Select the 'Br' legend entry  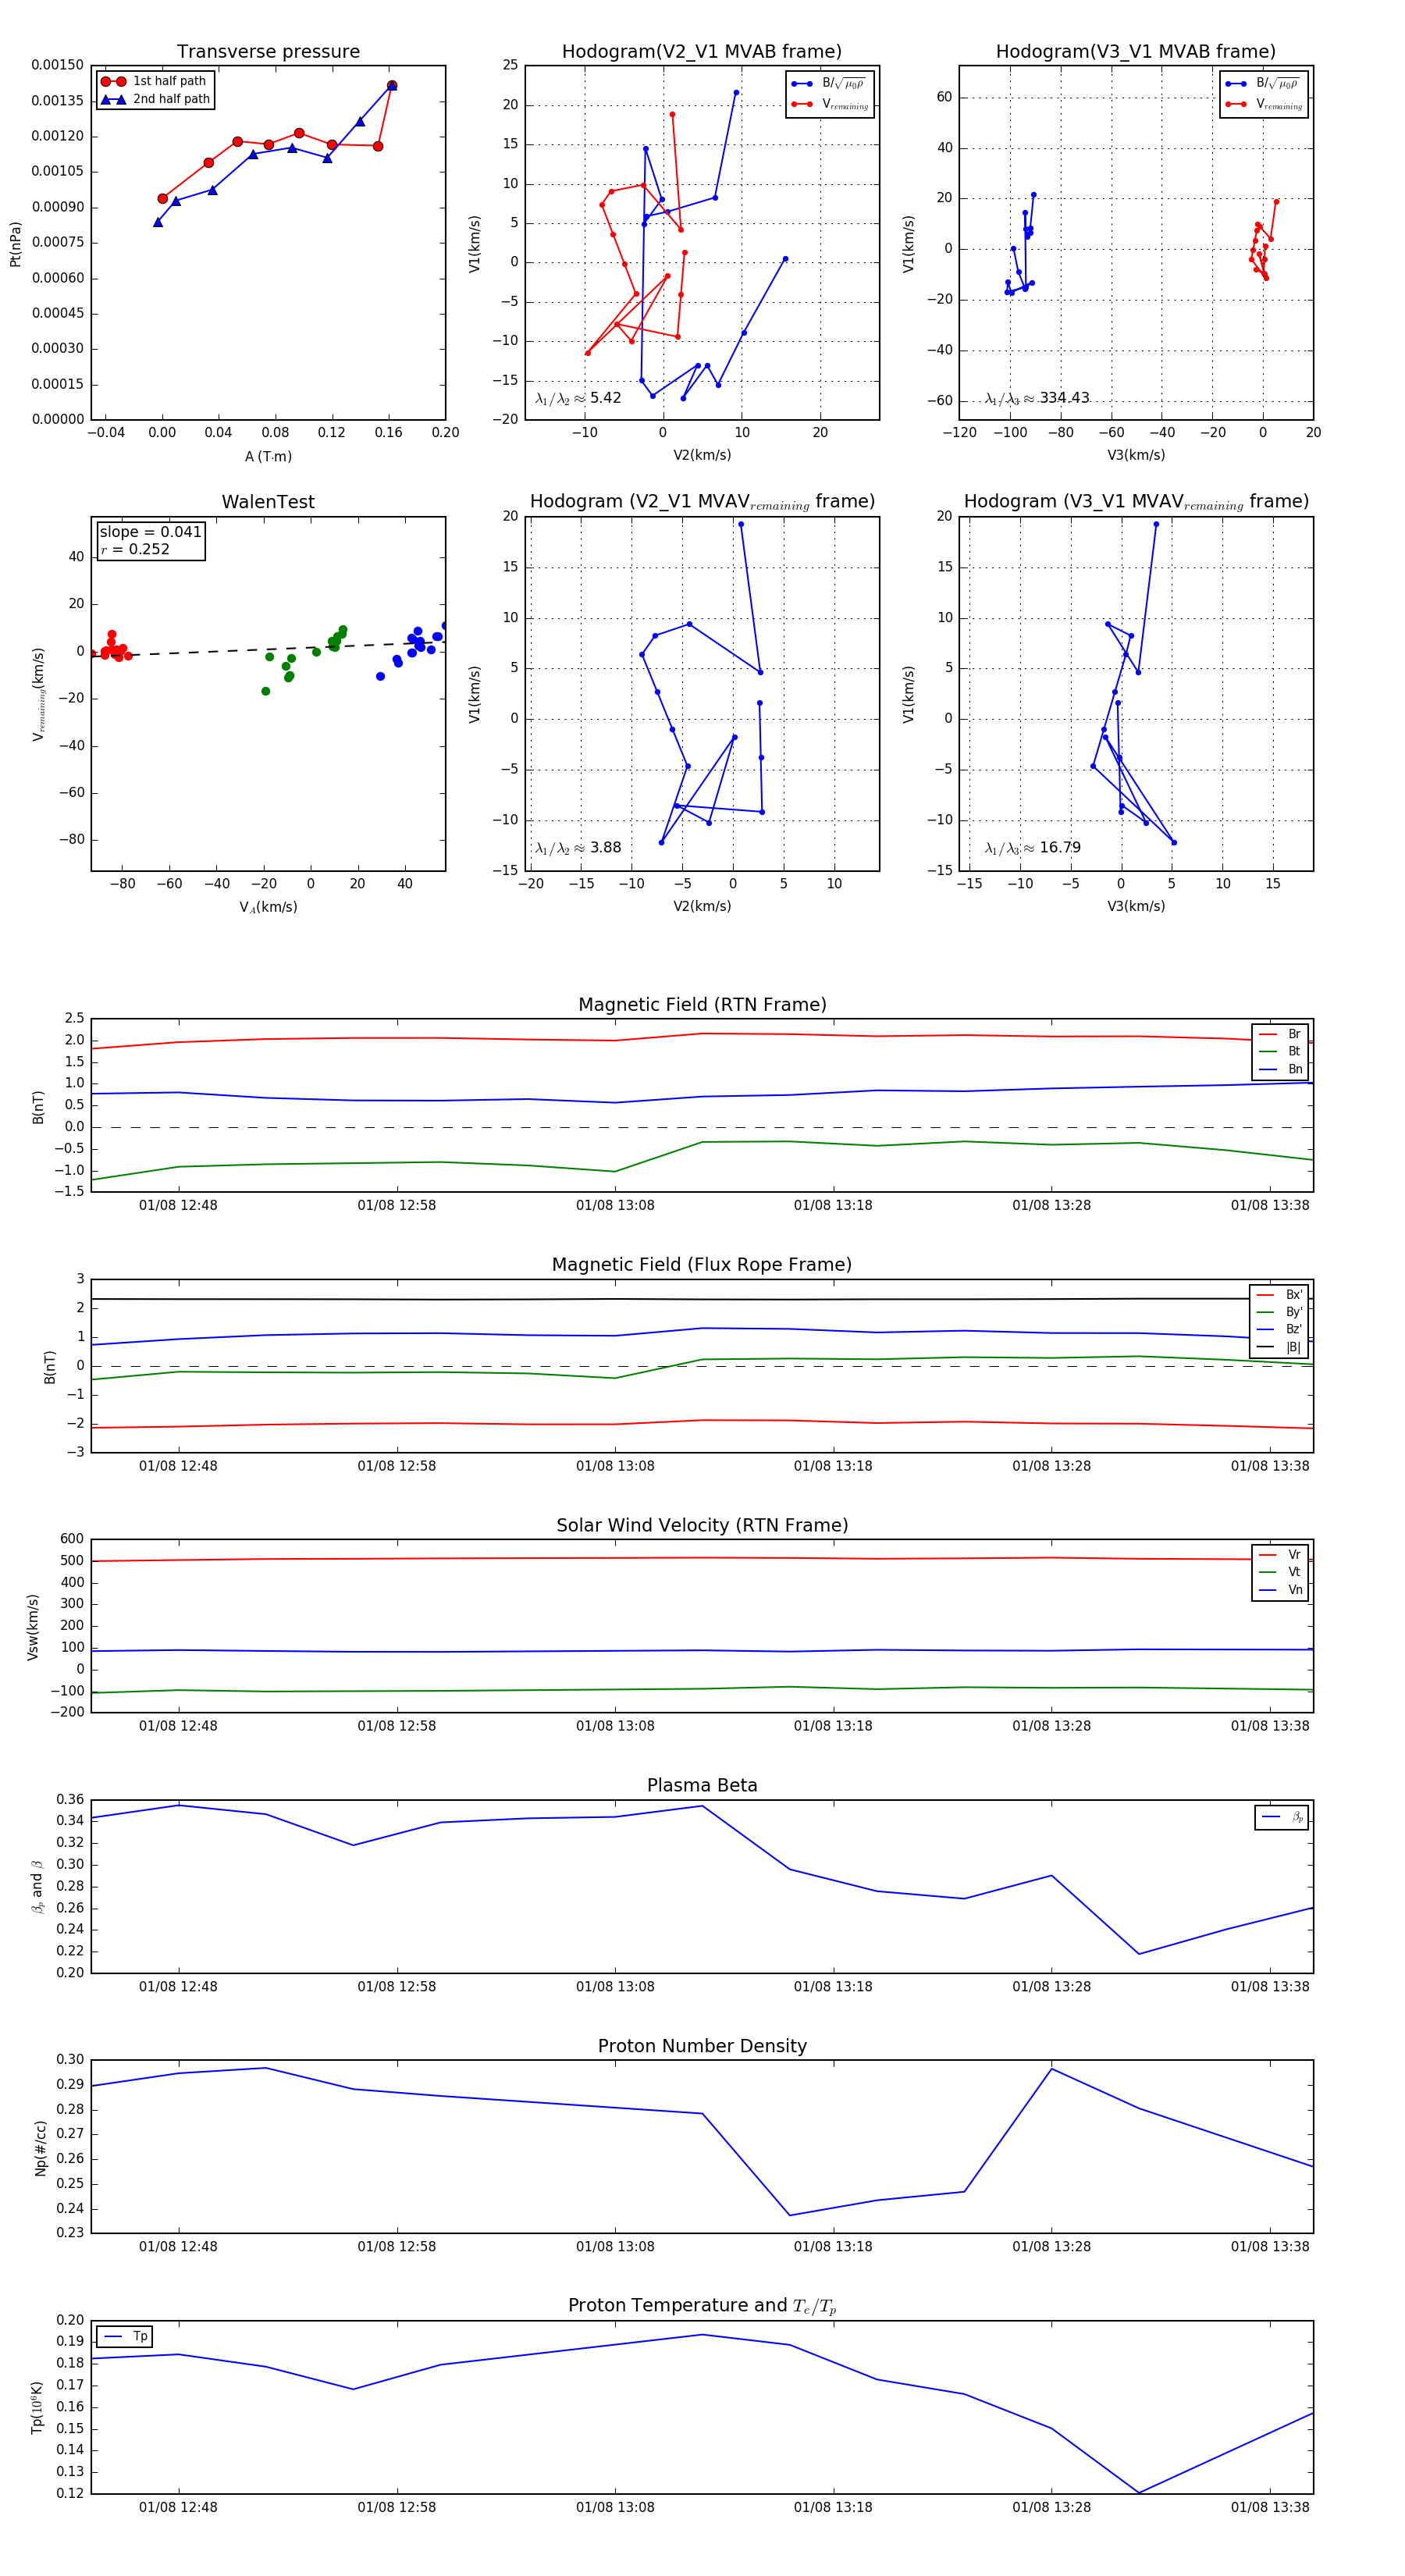[x=1280, y=1034]
